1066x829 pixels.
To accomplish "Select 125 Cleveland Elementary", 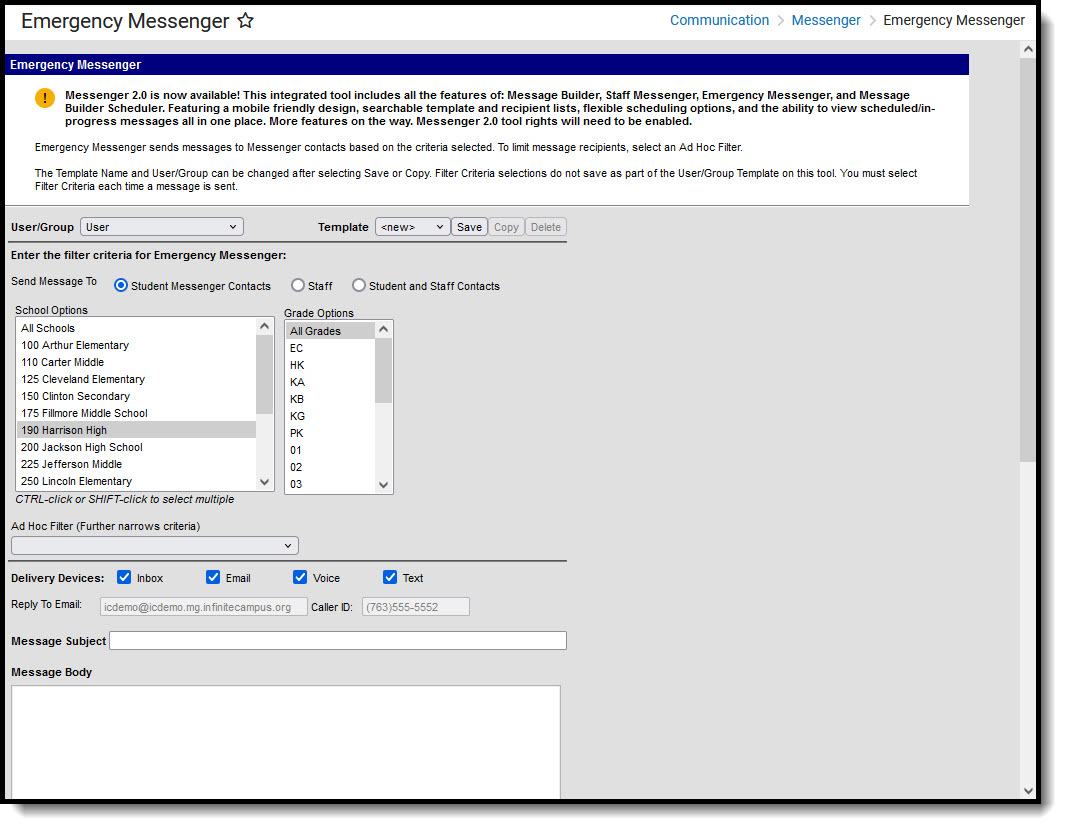I will pos(136,379).
